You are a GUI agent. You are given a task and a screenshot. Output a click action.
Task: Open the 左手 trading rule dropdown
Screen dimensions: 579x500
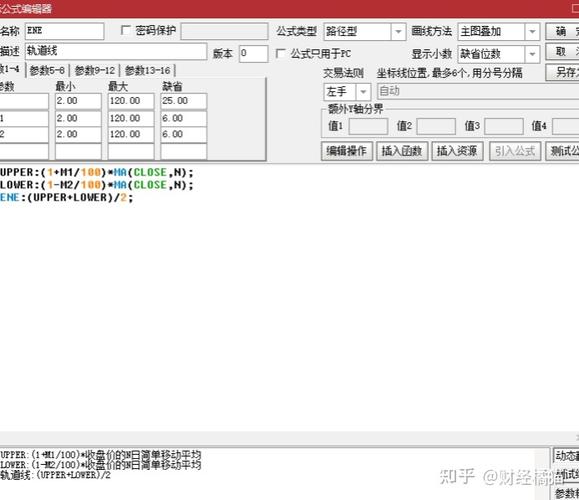coord(363,92)
